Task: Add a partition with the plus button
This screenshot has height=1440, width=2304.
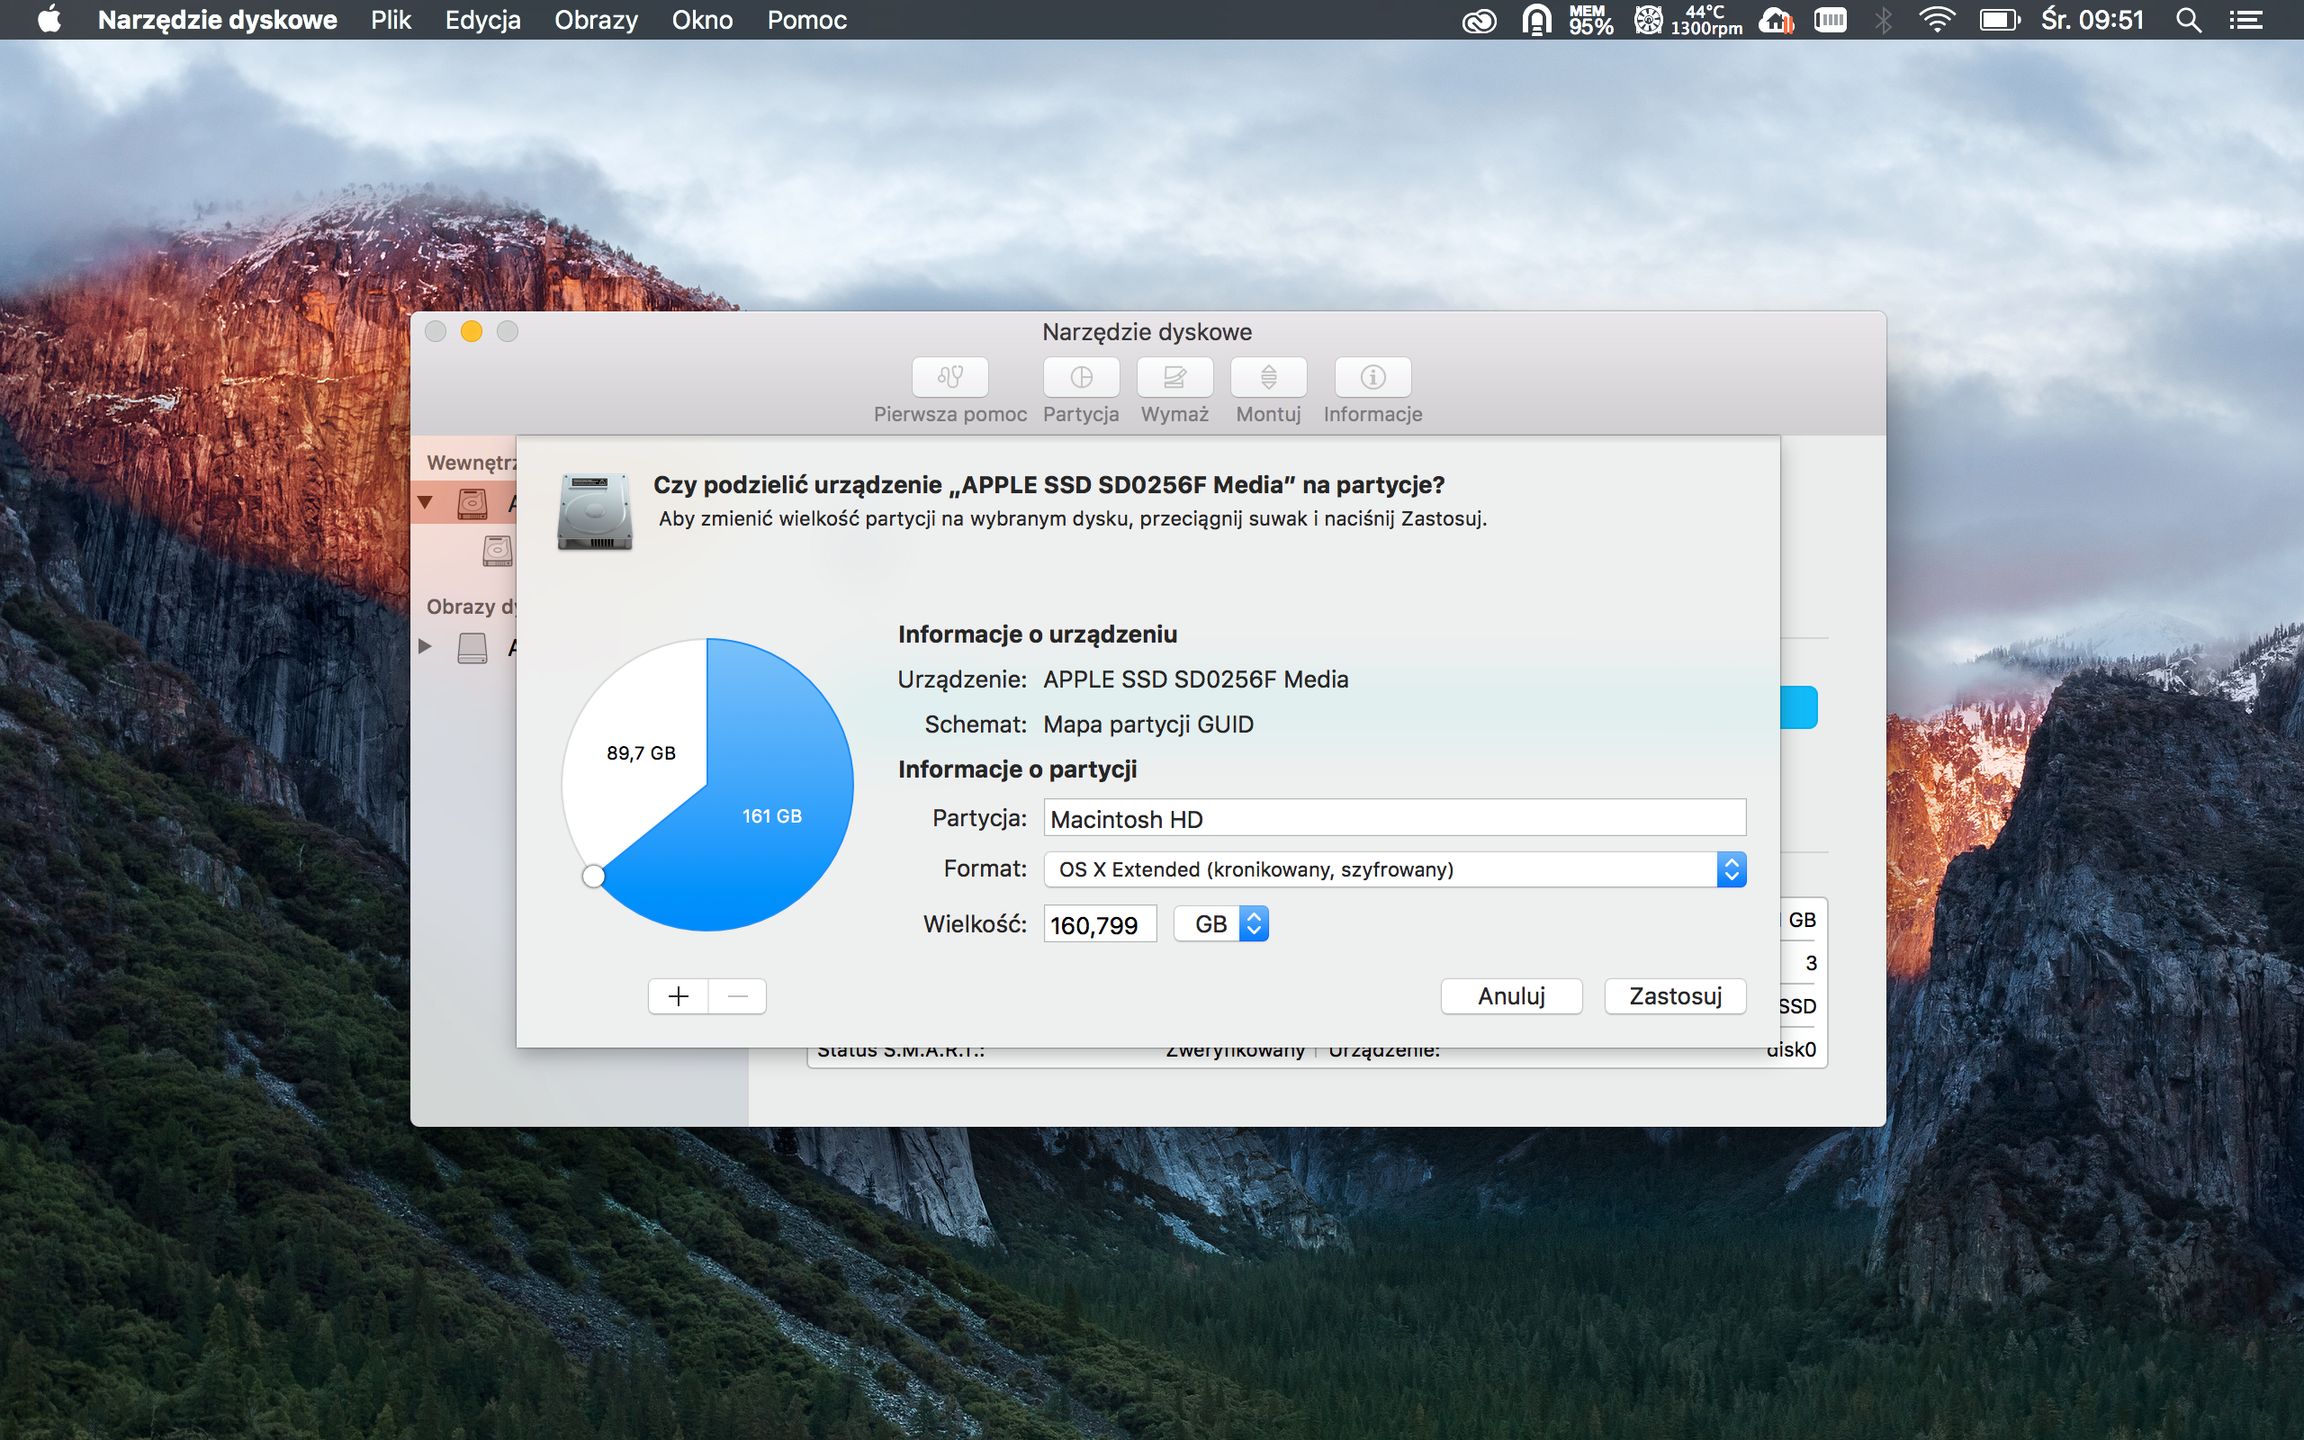Action: (678, 996)
